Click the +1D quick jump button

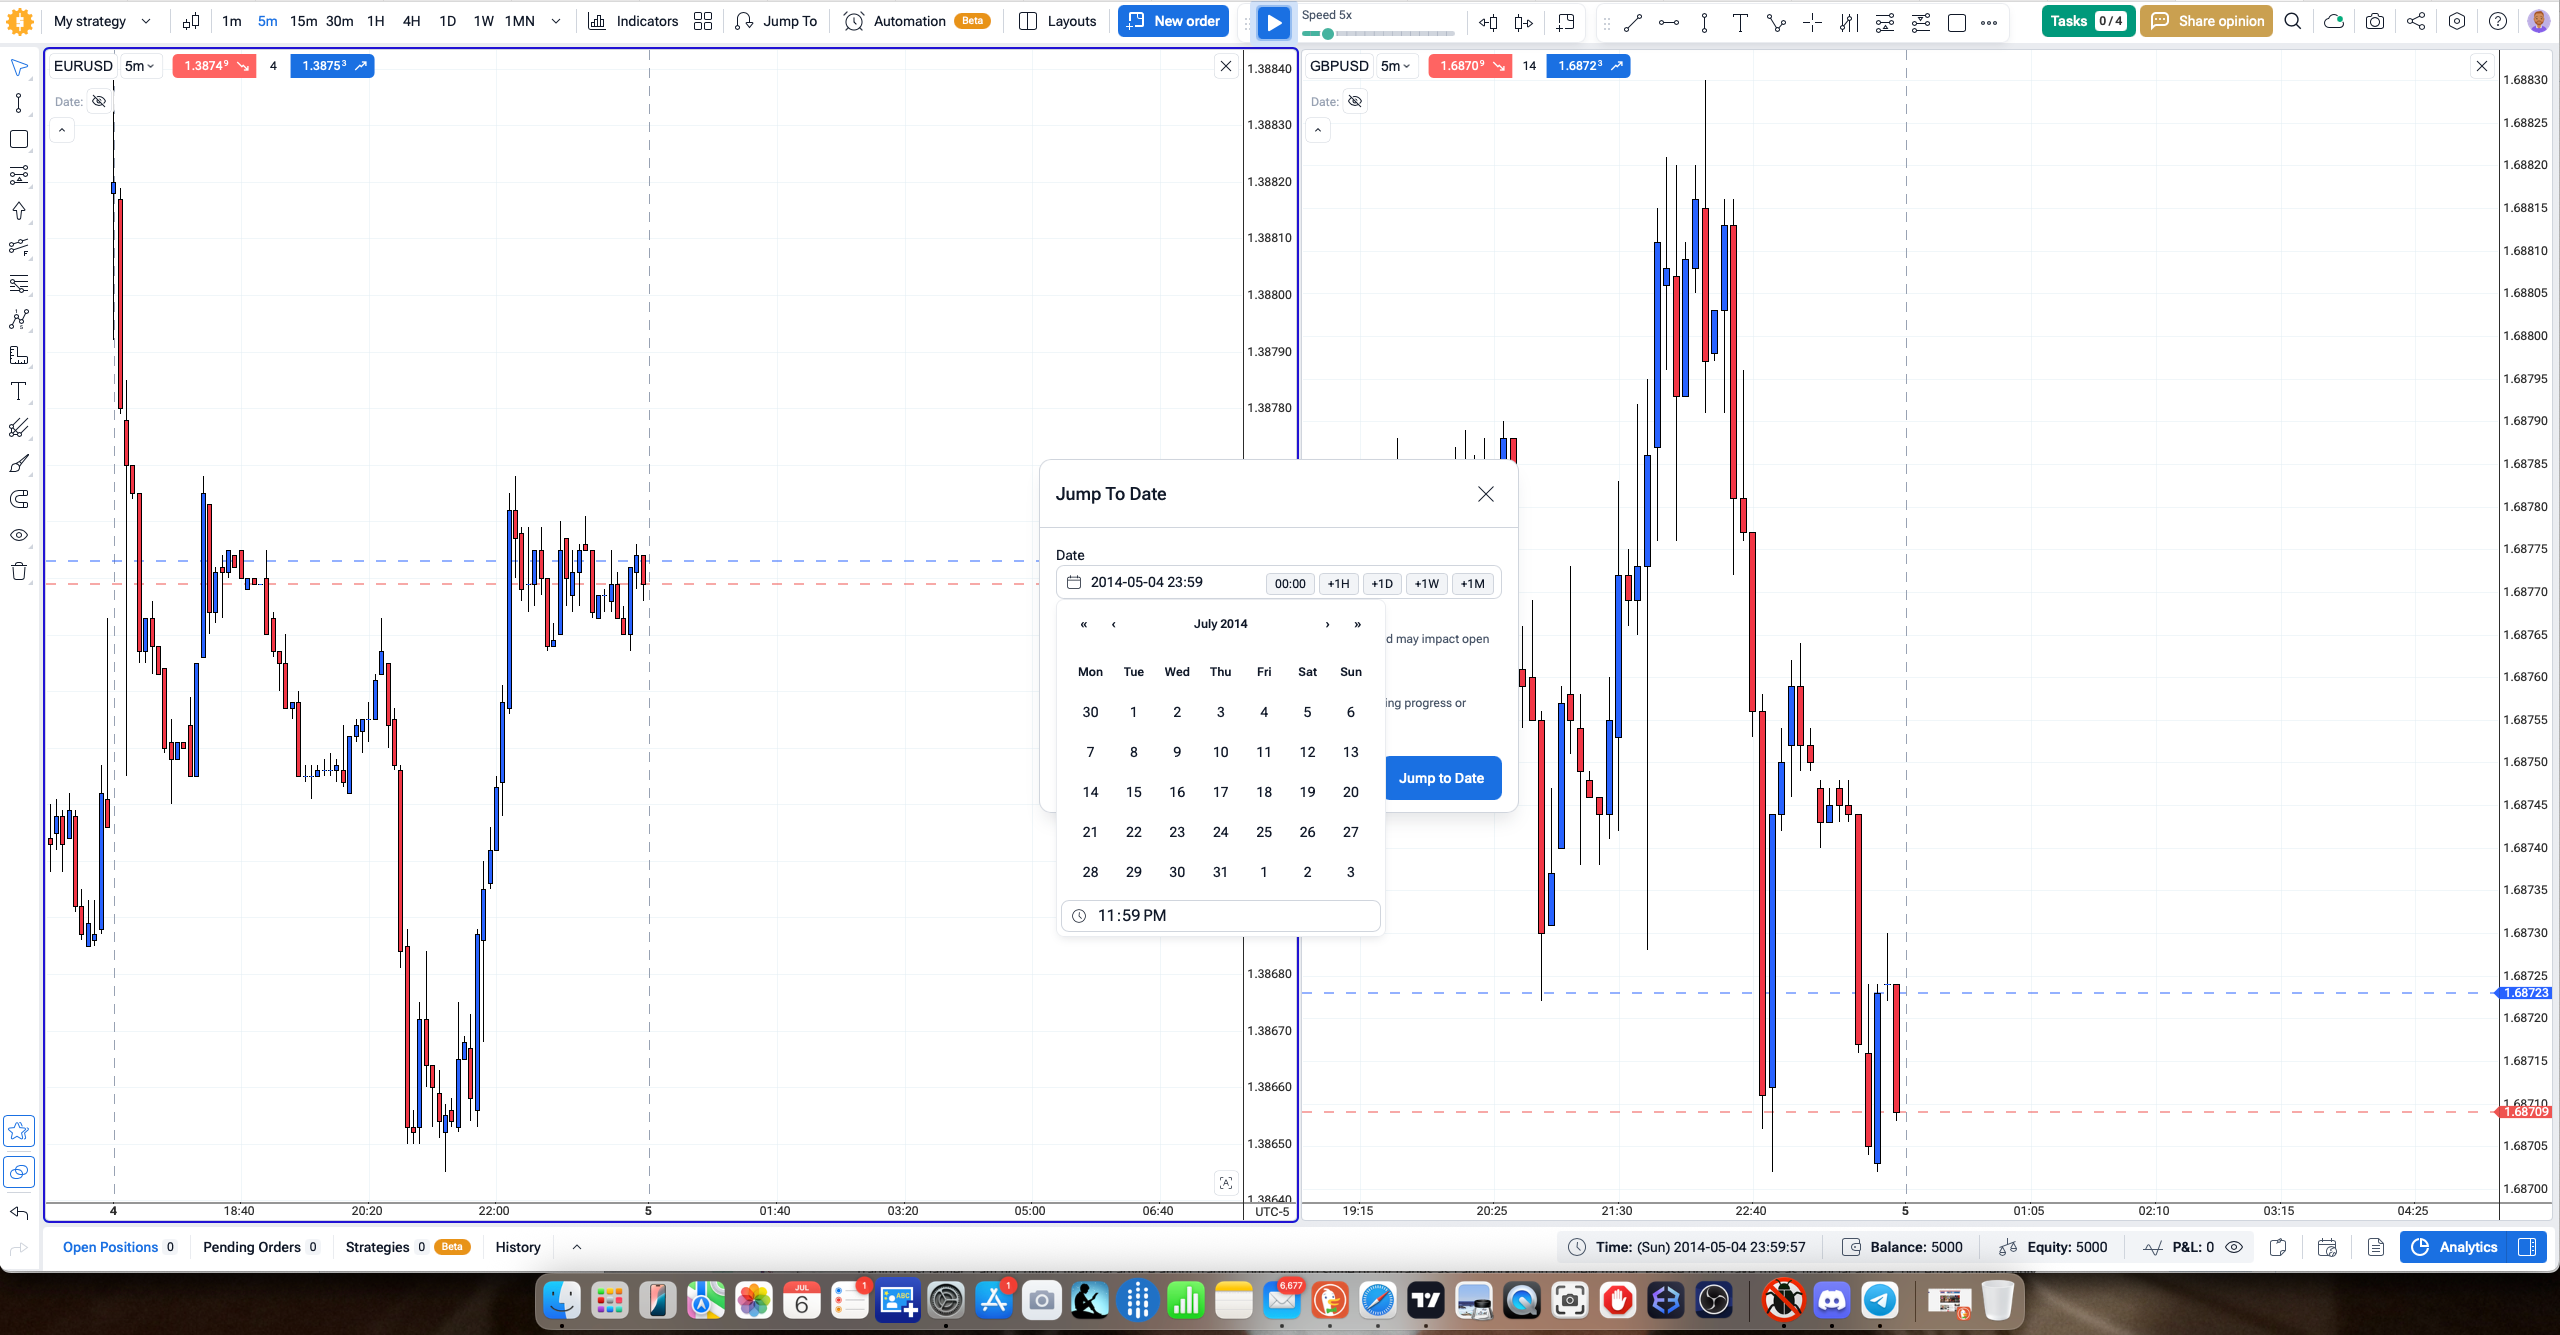tap(1382, 584)
